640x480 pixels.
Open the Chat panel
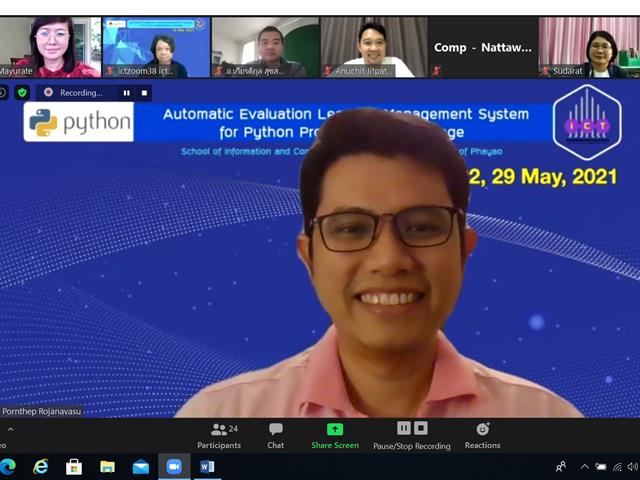[276, 436]
